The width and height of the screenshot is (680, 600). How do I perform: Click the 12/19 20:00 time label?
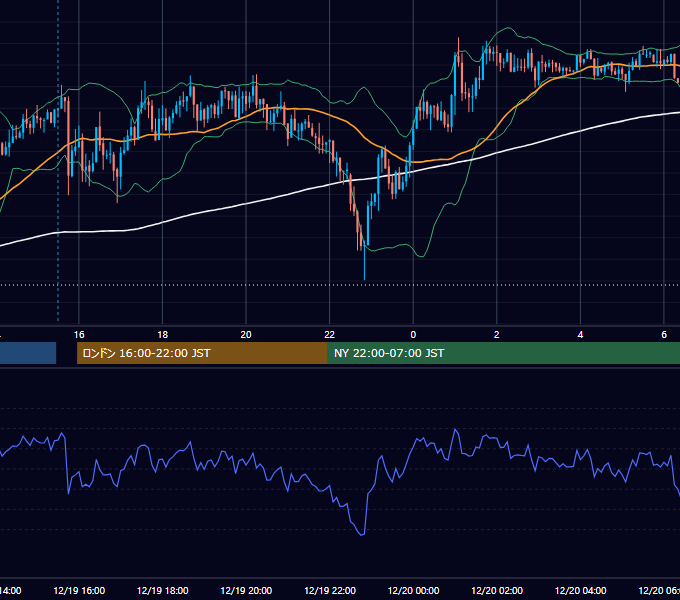click(246, 590)
